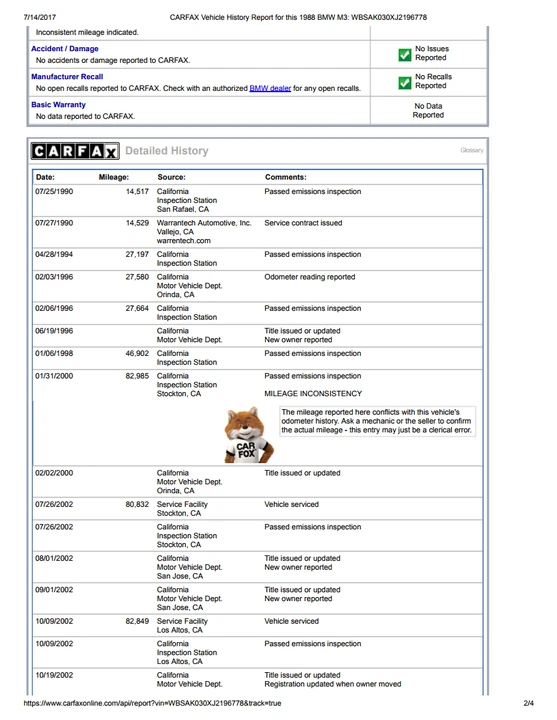Click the mileage value 27,664

pyautogui.click(x=137, y=308)
